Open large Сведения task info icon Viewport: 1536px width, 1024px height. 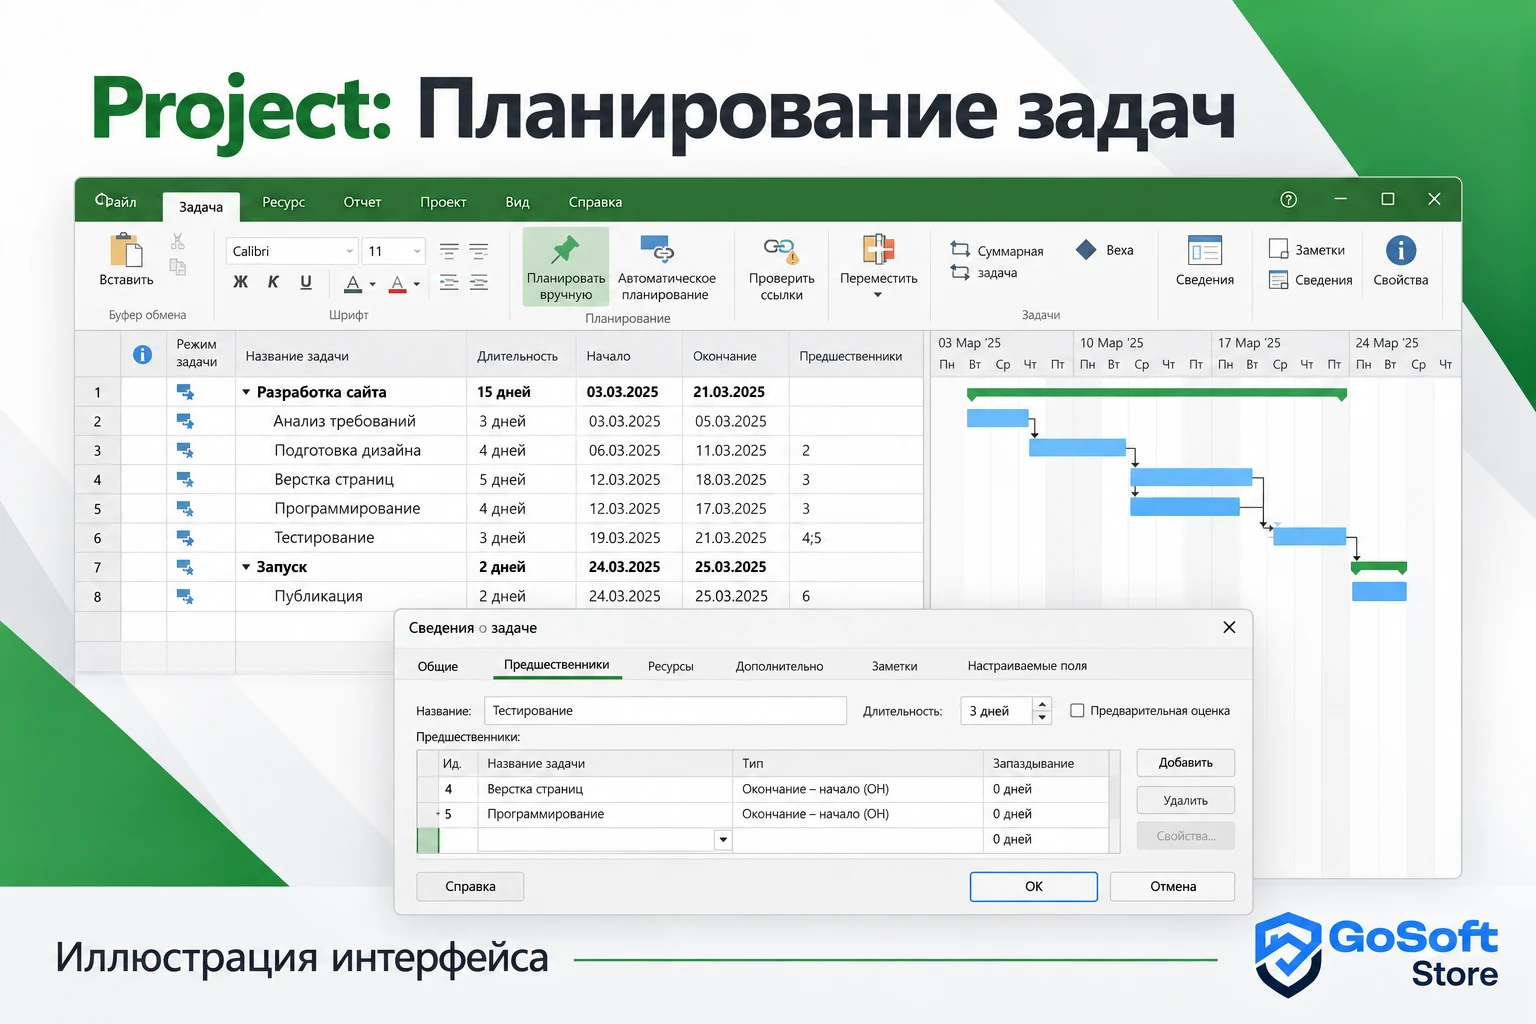[x=1205, y=250]
